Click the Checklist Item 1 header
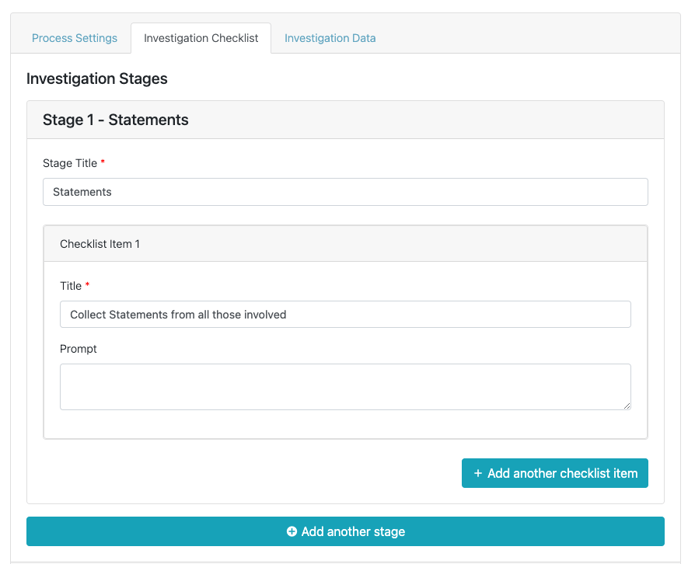Image resolution: width=688 pixels, height=564 pixels. click(x=345, y=244)
